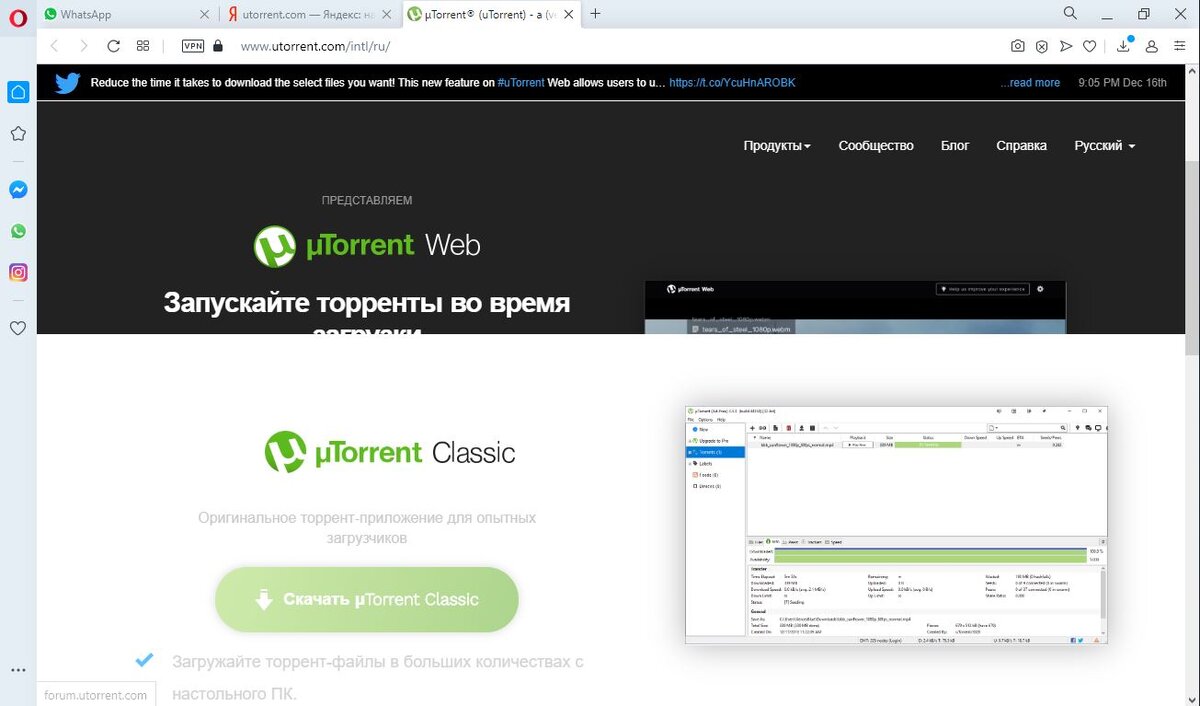The image size is (1200, 706).
Task: Open Instagram in the Opera sidebar
Action: (18, 272)
